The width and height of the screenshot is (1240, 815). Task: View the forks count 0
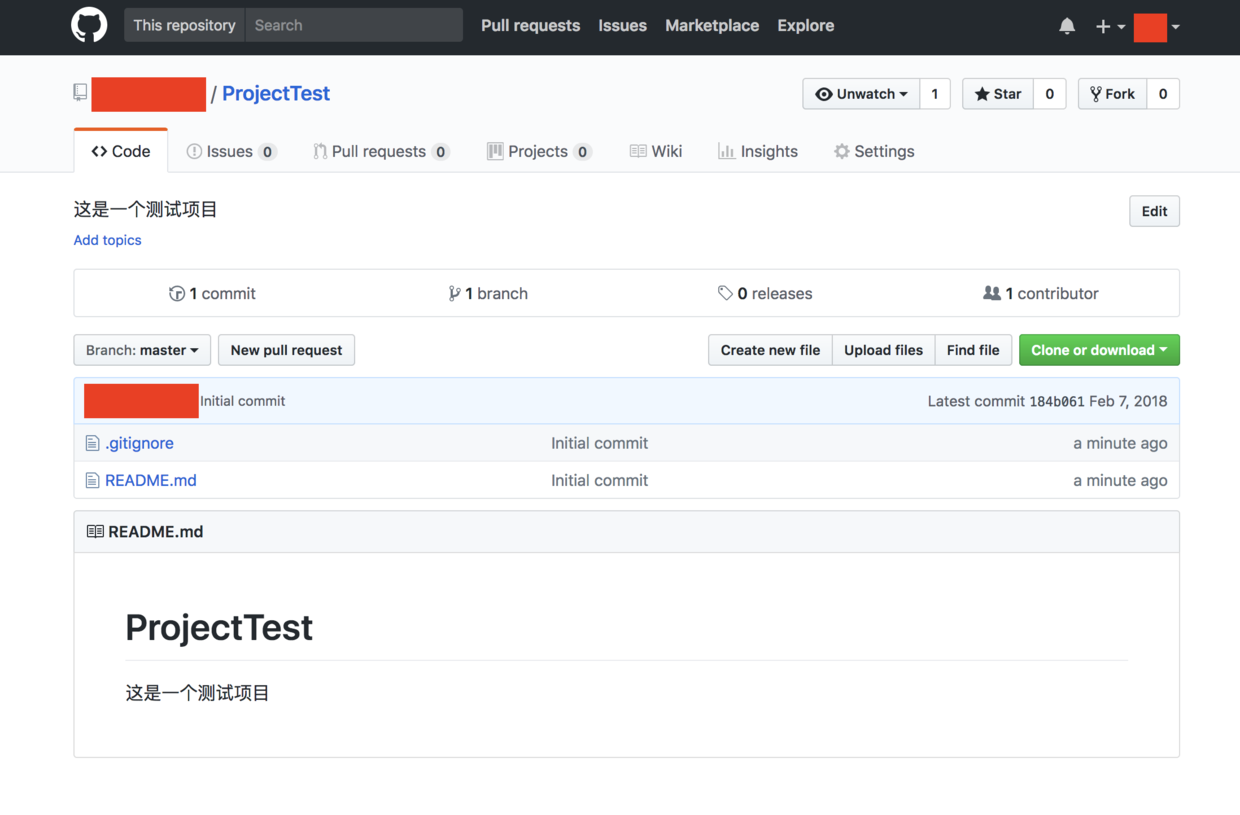pos(1163,94)
